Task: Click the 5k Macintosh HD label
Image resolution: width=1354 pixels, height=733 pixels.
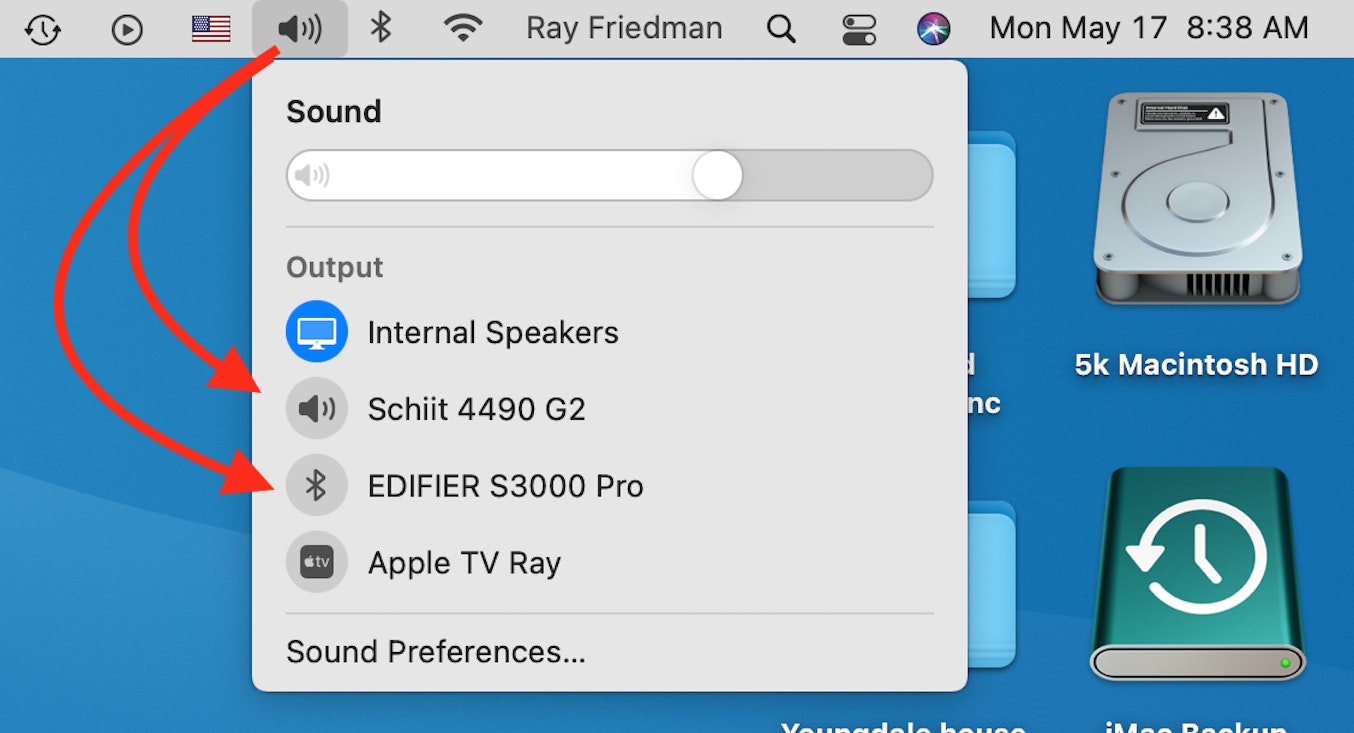Action: pyautogui.click(x=1197, y=365)
